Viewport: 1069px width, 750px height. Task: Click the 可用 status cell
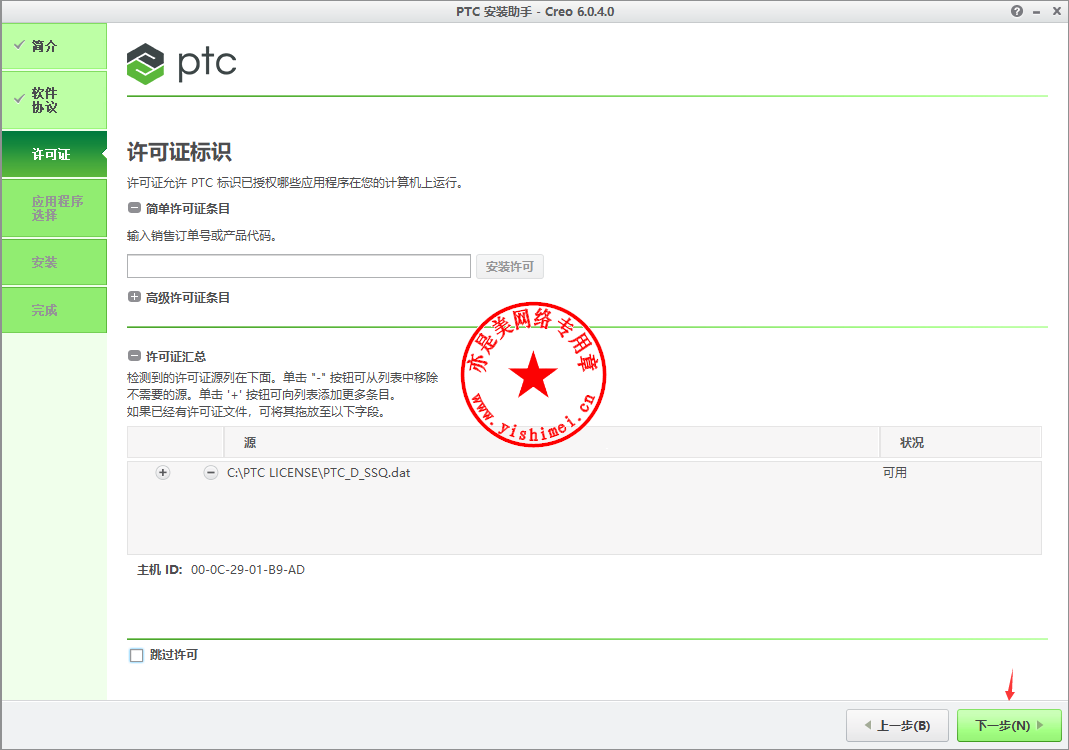click(894, 472)
